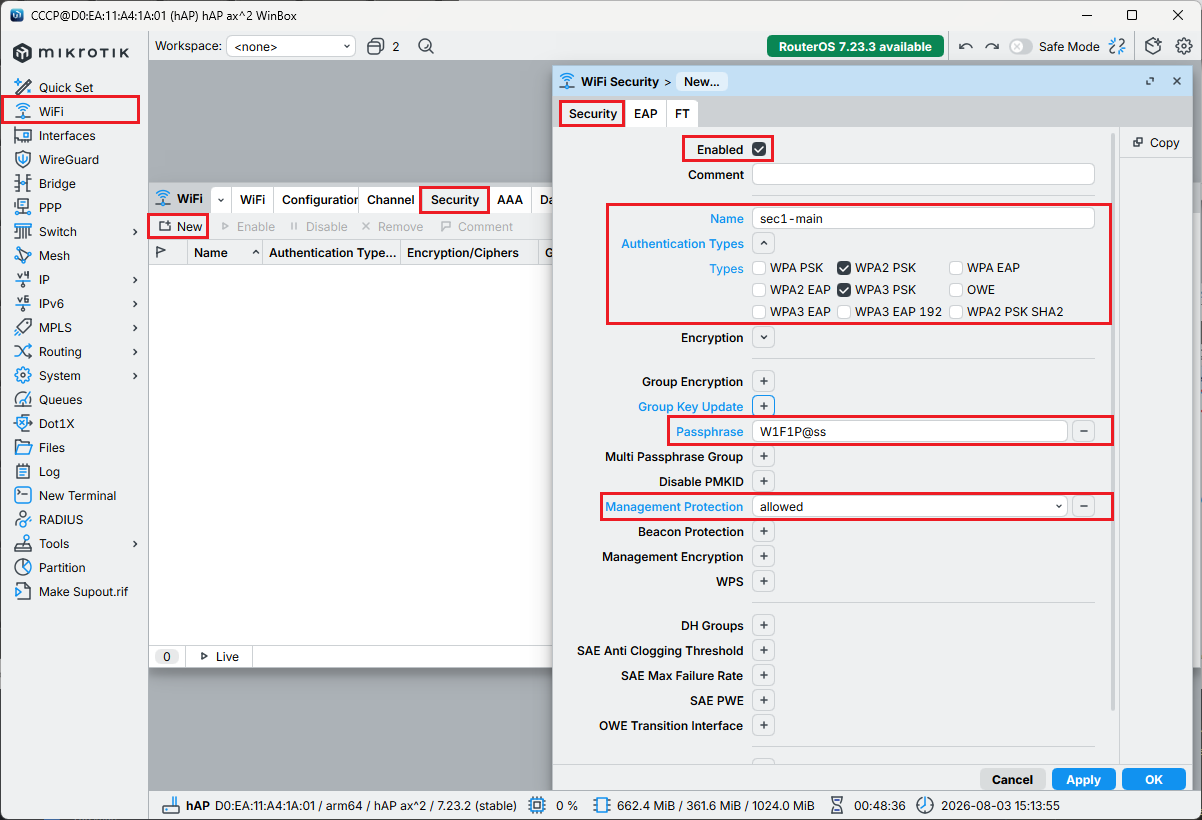Open the Configuration tab in WiFi window
Image resolution: width=1202 pixels, height=820 pixels.
click(320, 200)
